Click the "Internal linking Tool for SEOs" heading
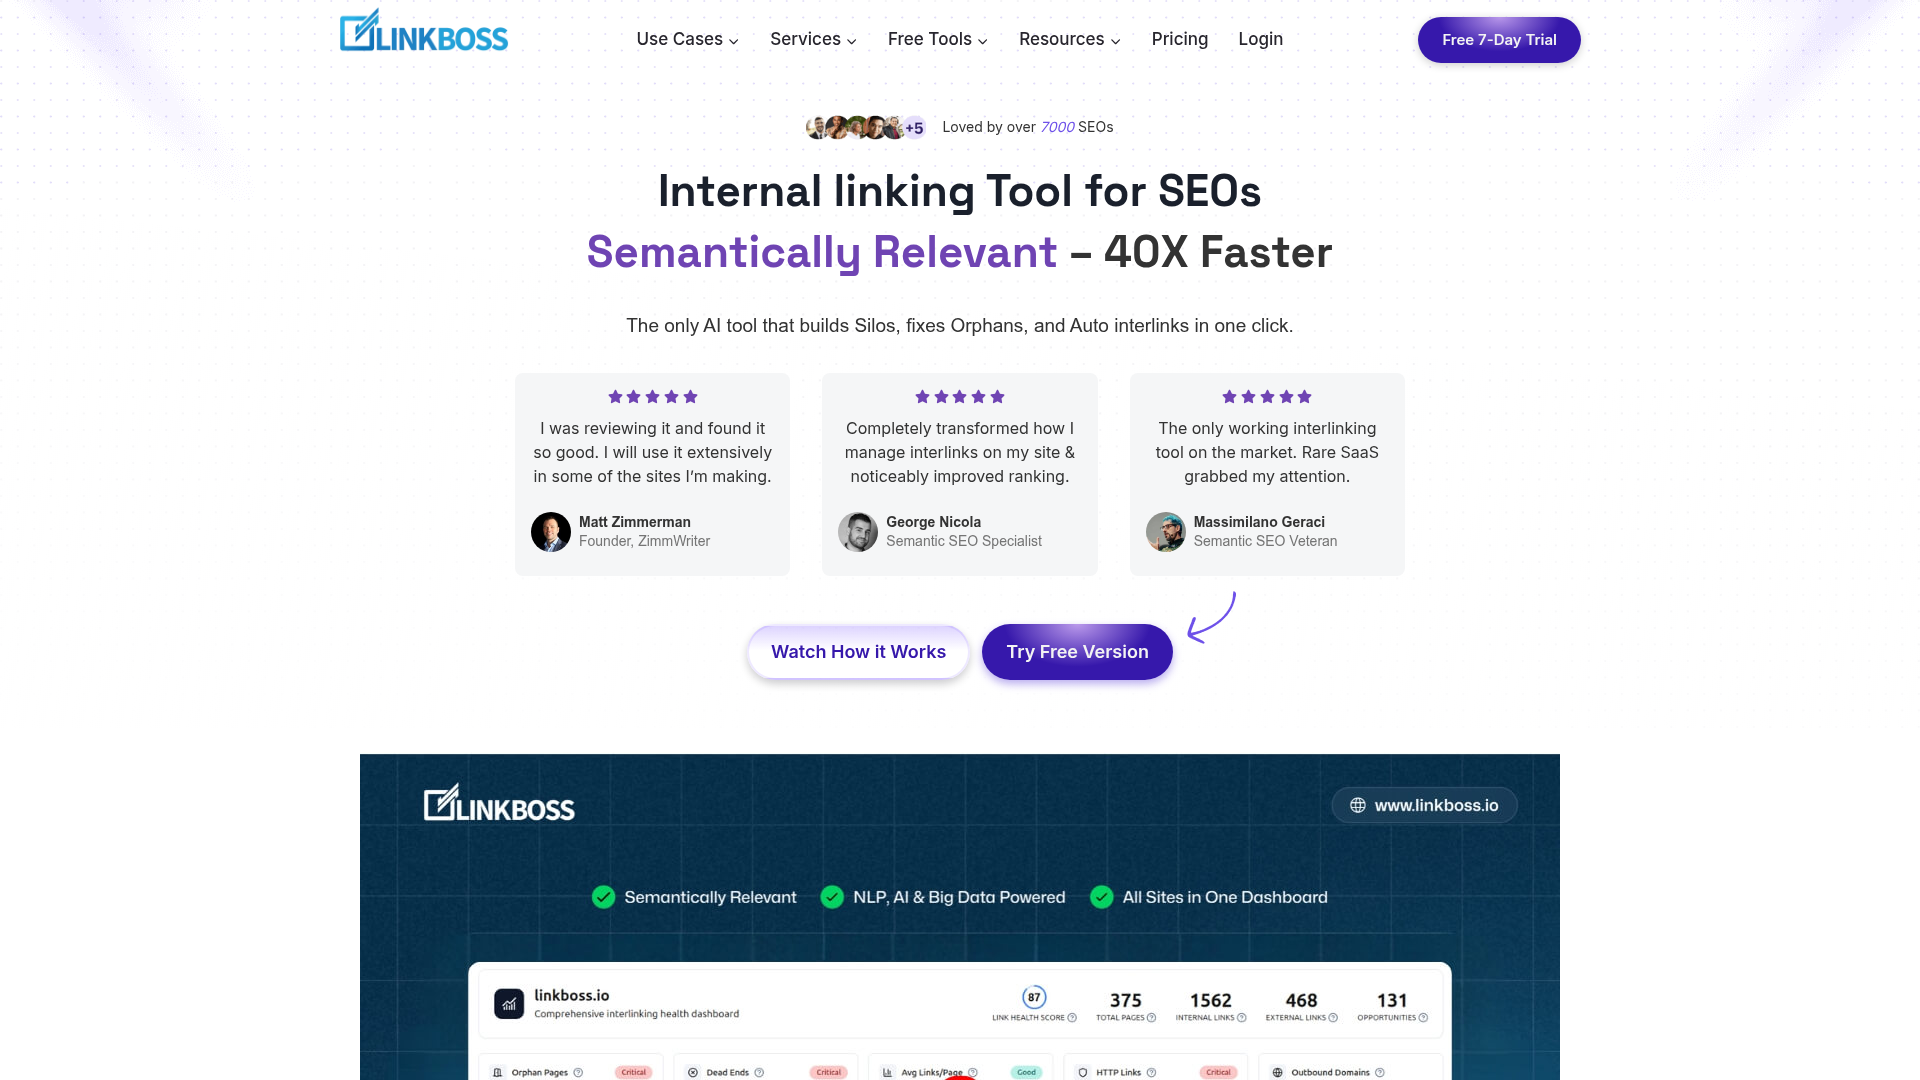Image resolution: width=1920 pixels, height=1080 pixels. tap(960, 191)
